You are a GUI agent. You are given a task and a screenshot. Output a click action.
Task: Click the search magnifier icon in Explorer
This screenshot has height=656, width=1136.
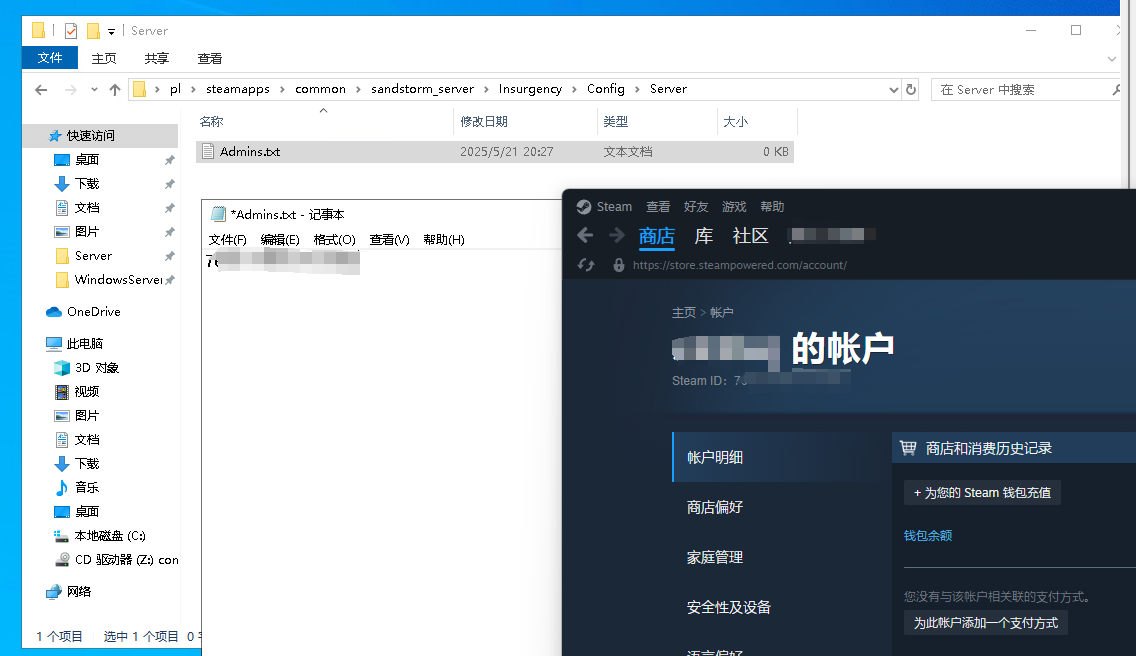pos(1116,90)
